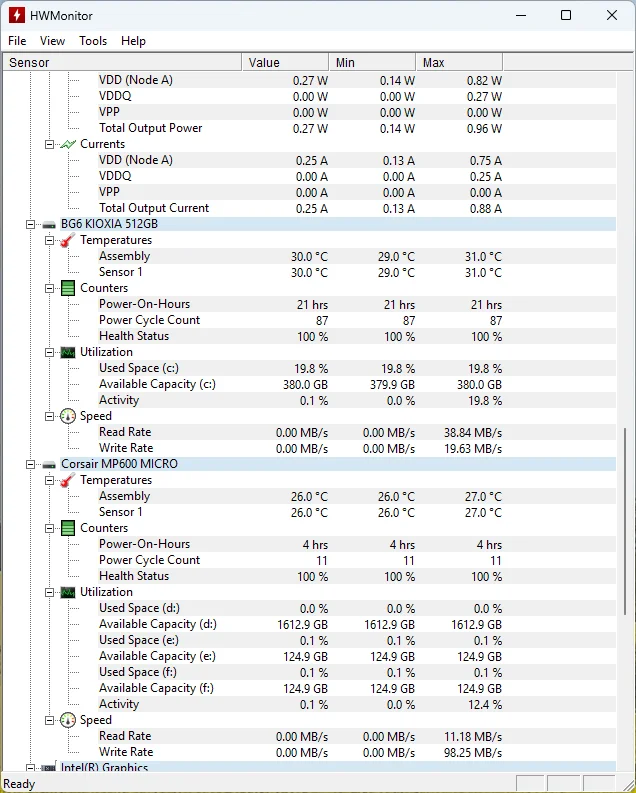Click the BG6 KIOXIA drive icon
The height and width of the screenshot is (793, 636).
click(x=49, y=224)
